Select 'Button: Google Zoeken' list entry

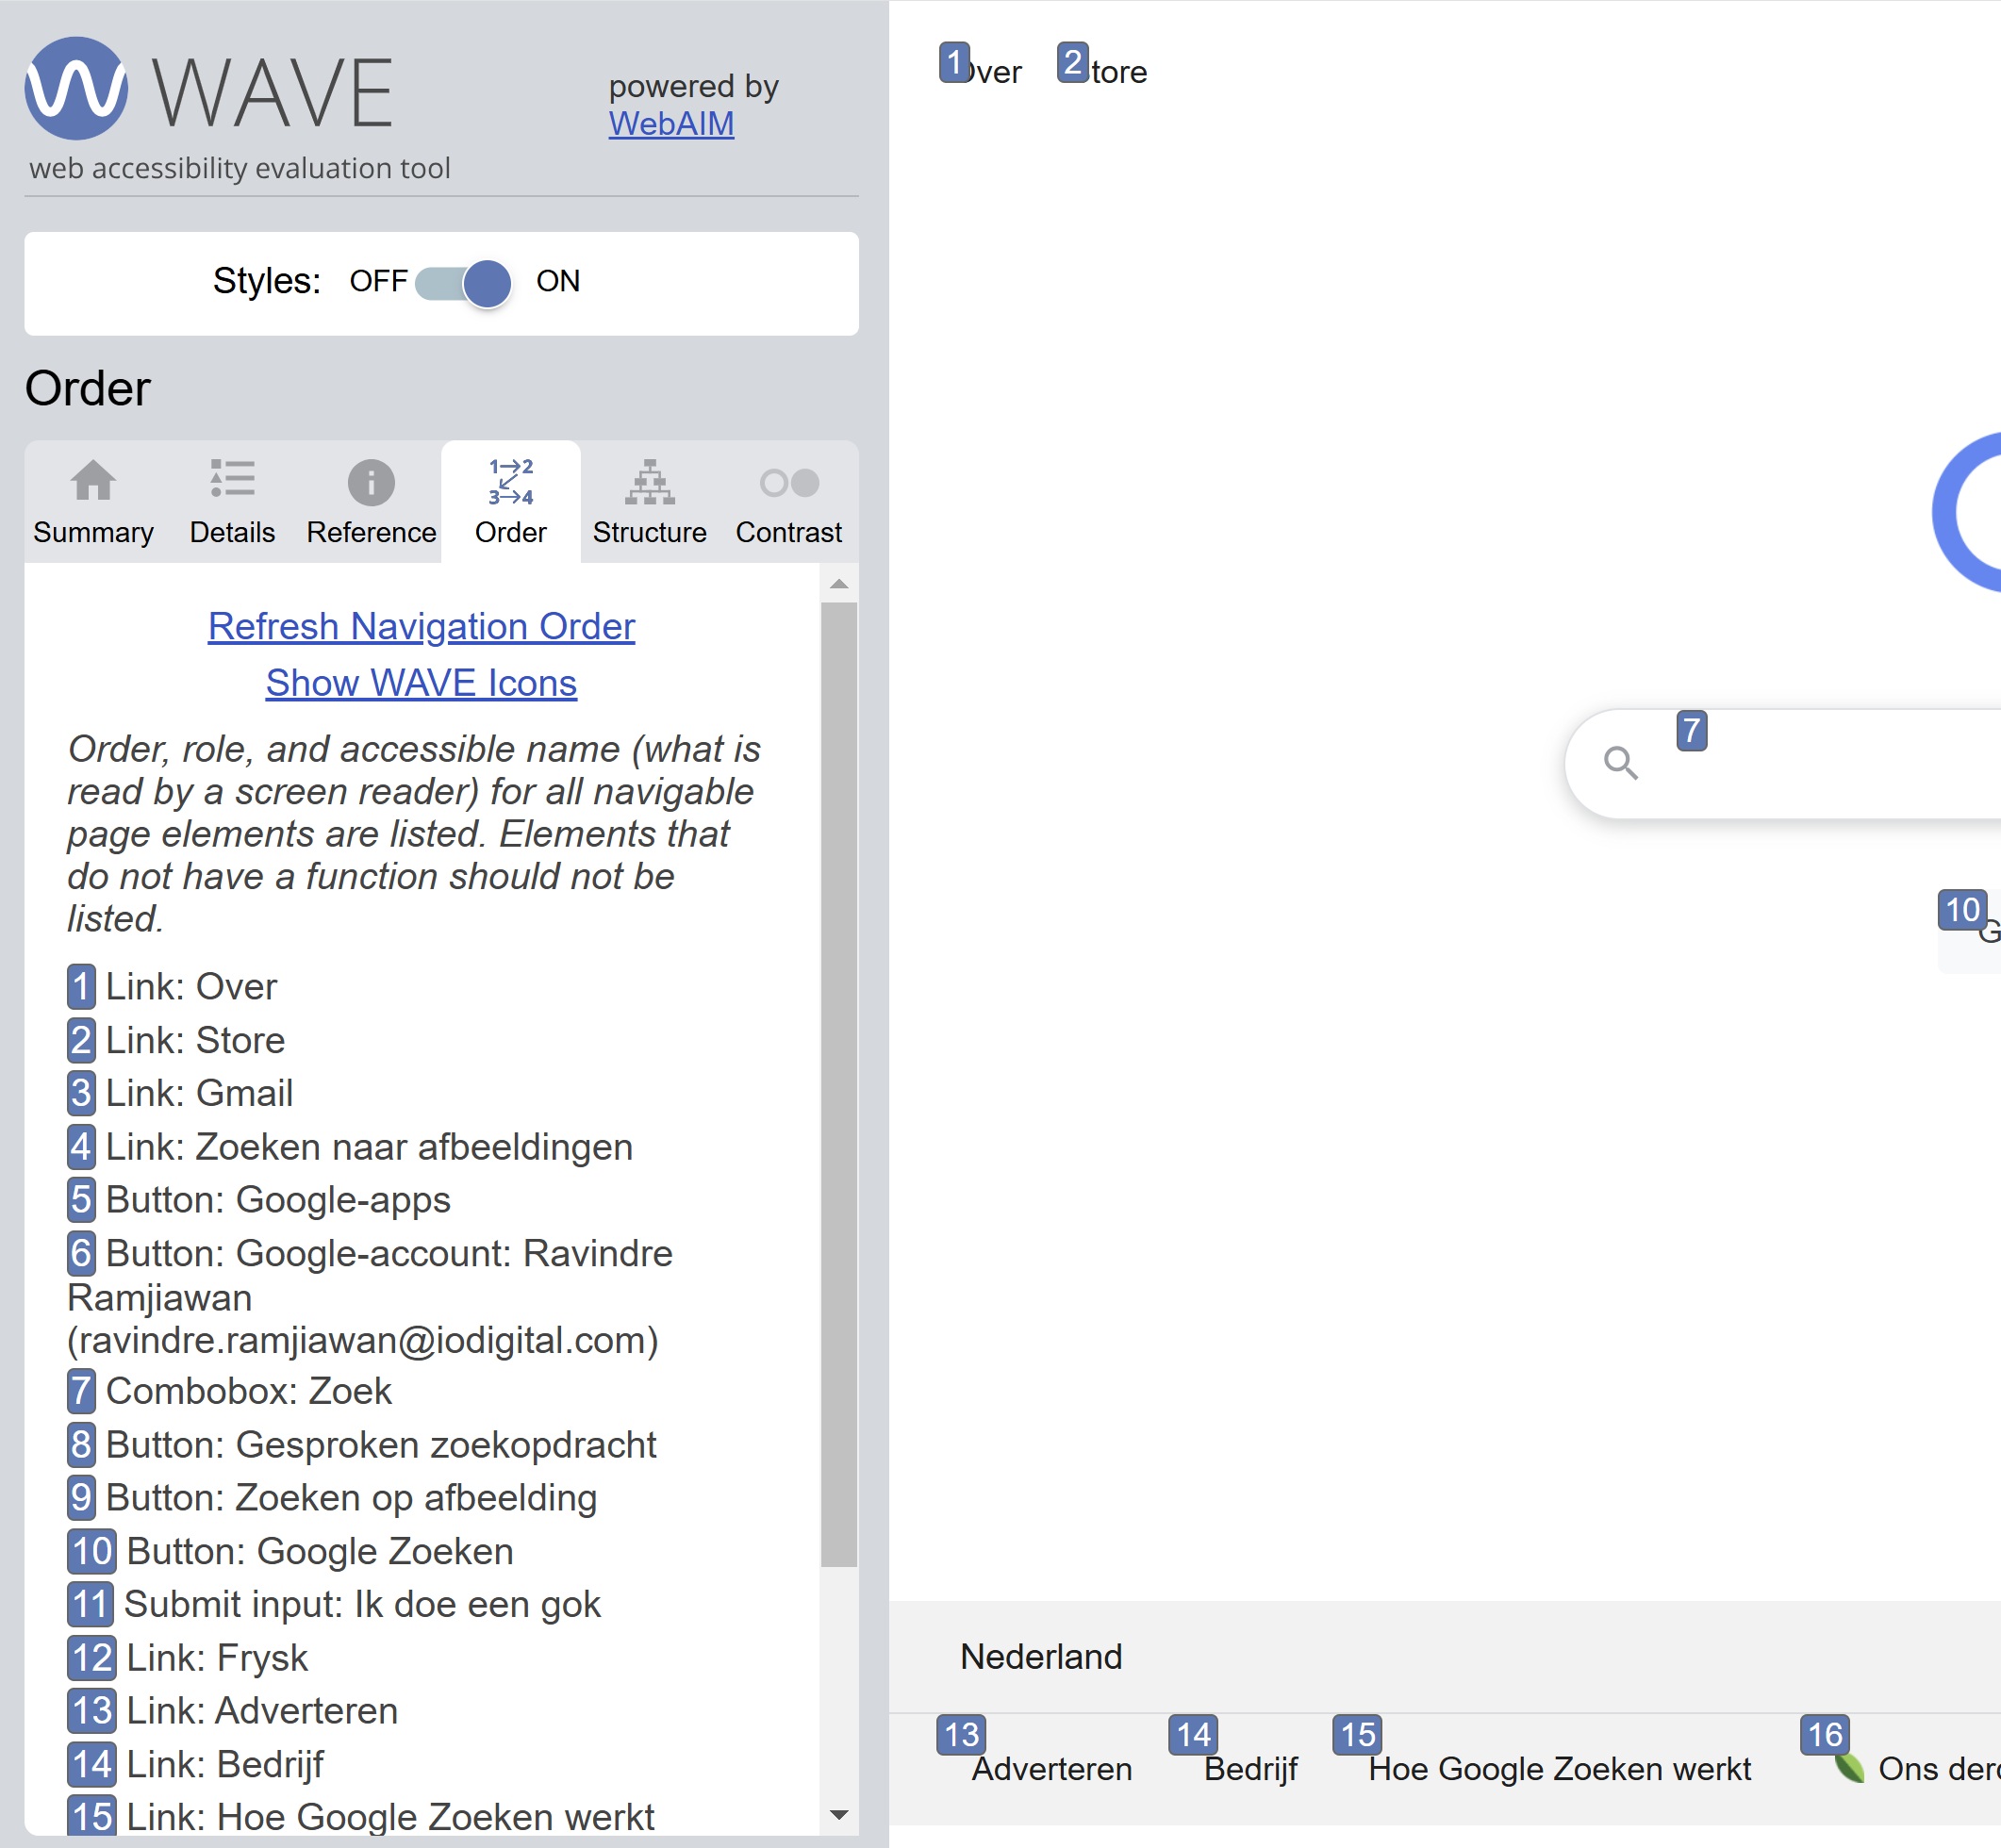(x=291, y=1552)
